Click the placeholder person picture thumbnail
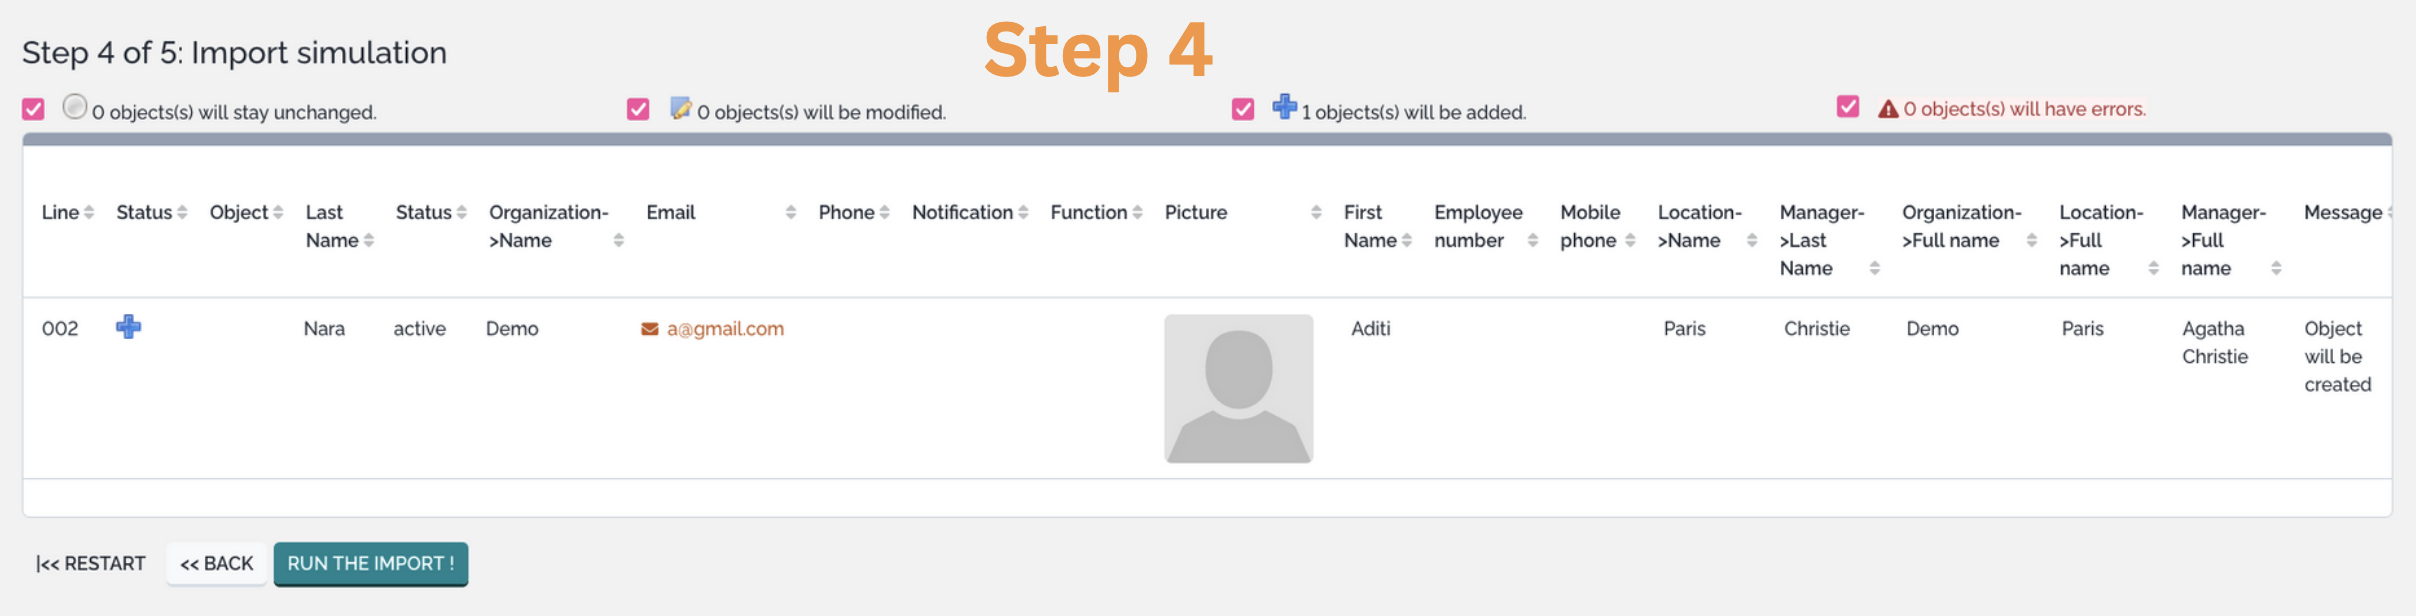The width and height of the screenshot is (2416, 616). [1238, 388]
